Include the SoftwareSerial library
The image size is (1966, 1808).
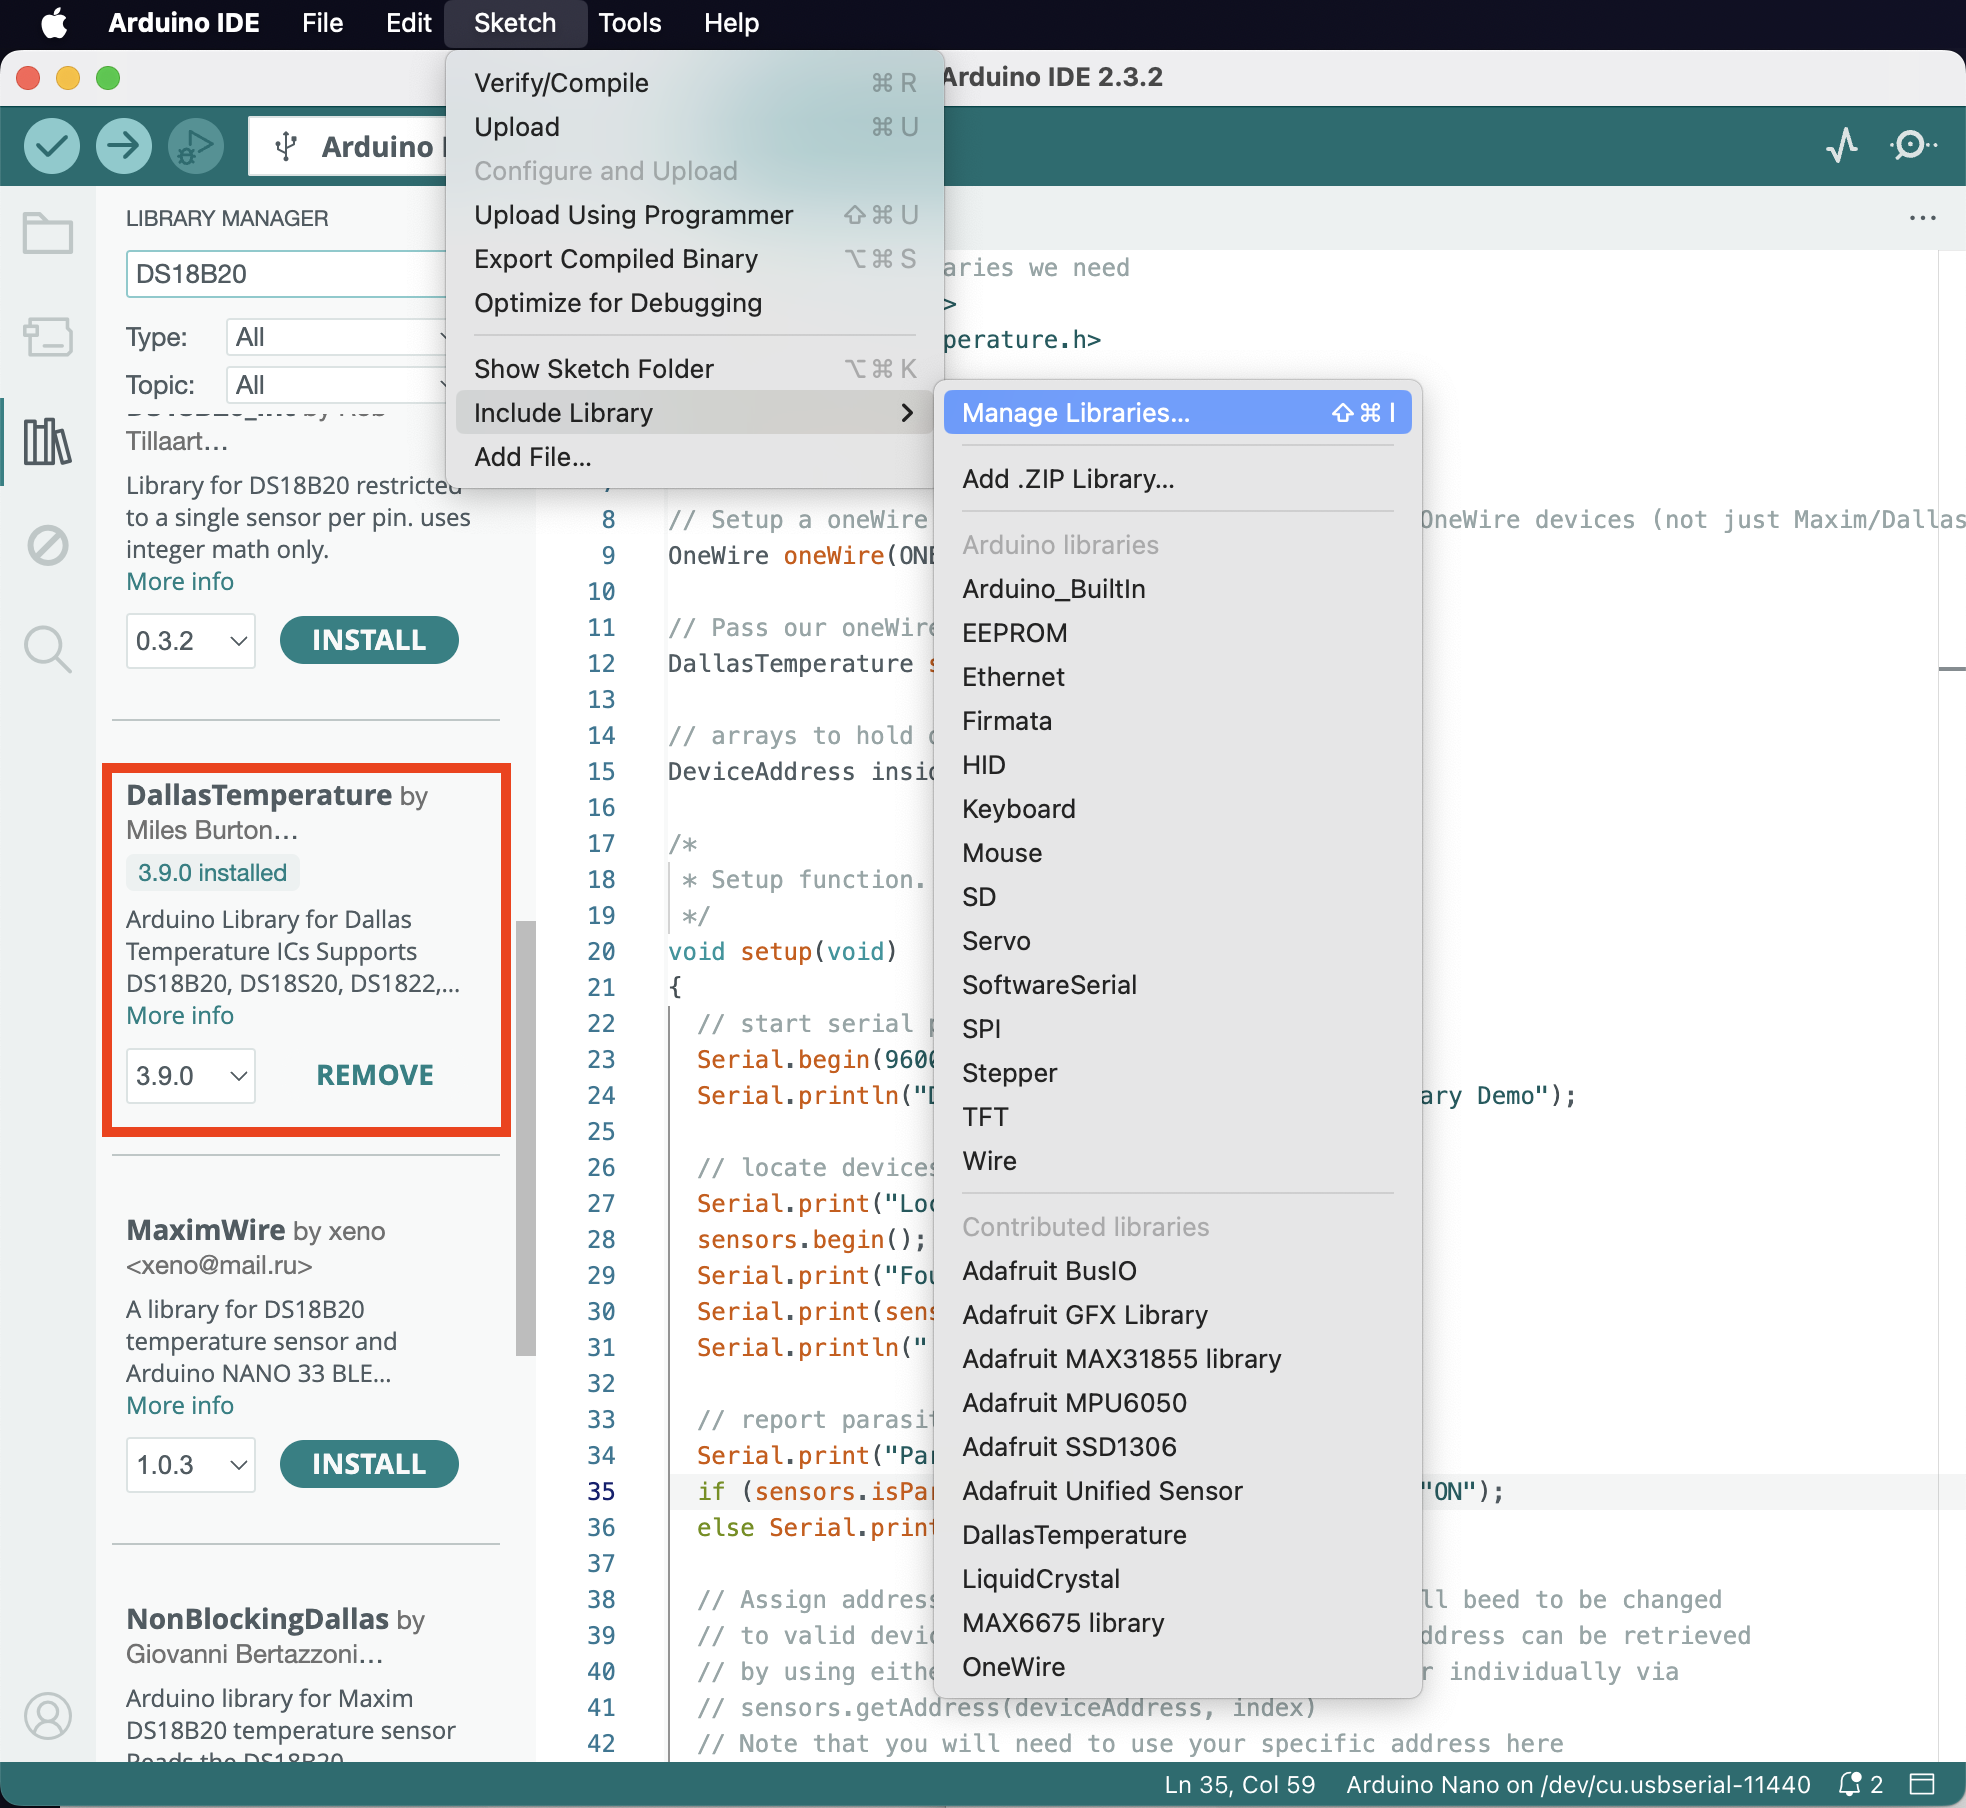1177,985
